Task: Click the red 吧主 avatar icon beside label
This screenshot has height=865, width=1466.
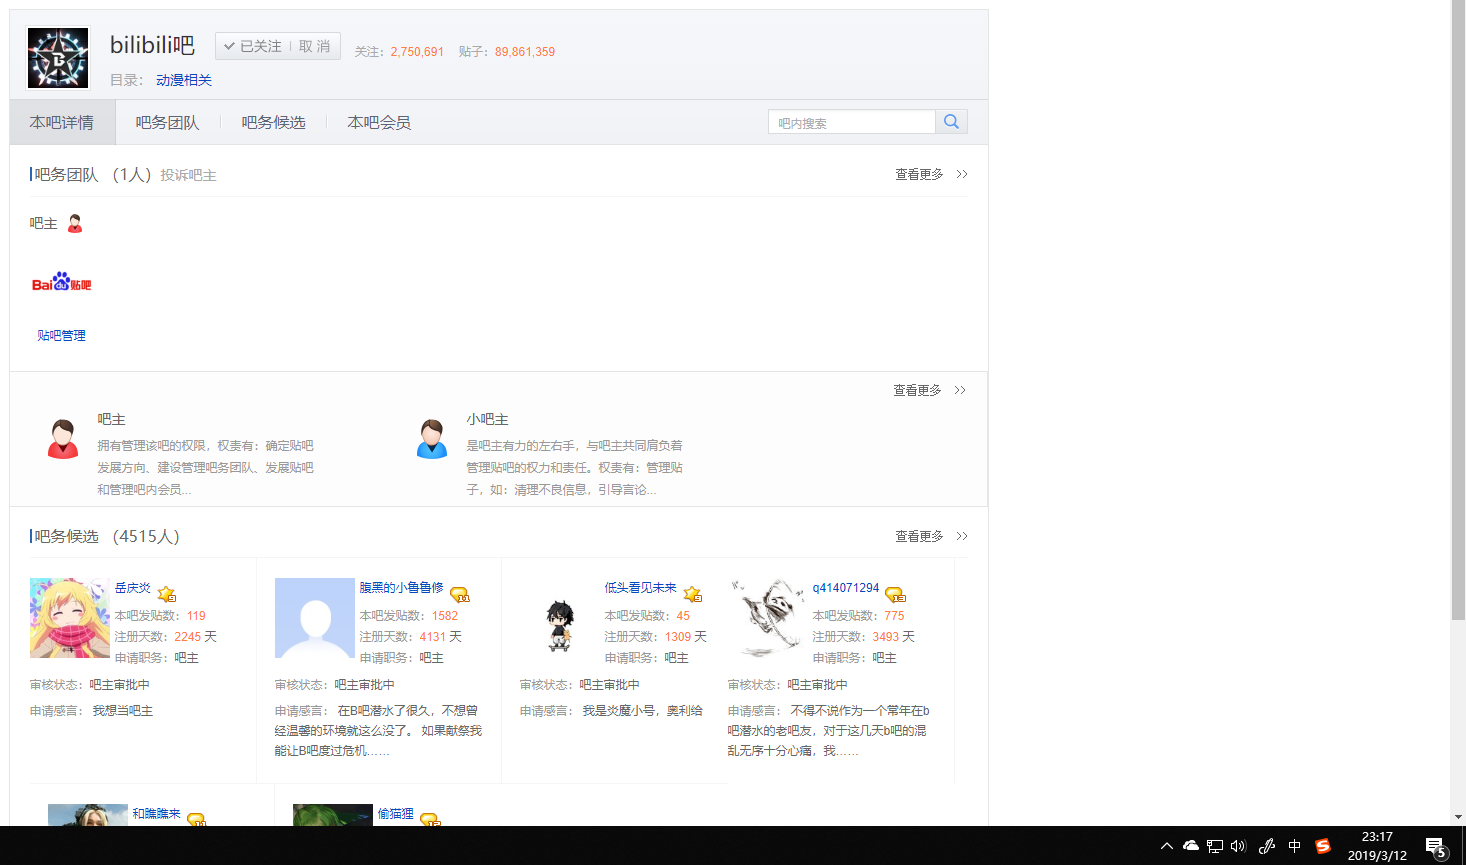Action: coord(75,224)
